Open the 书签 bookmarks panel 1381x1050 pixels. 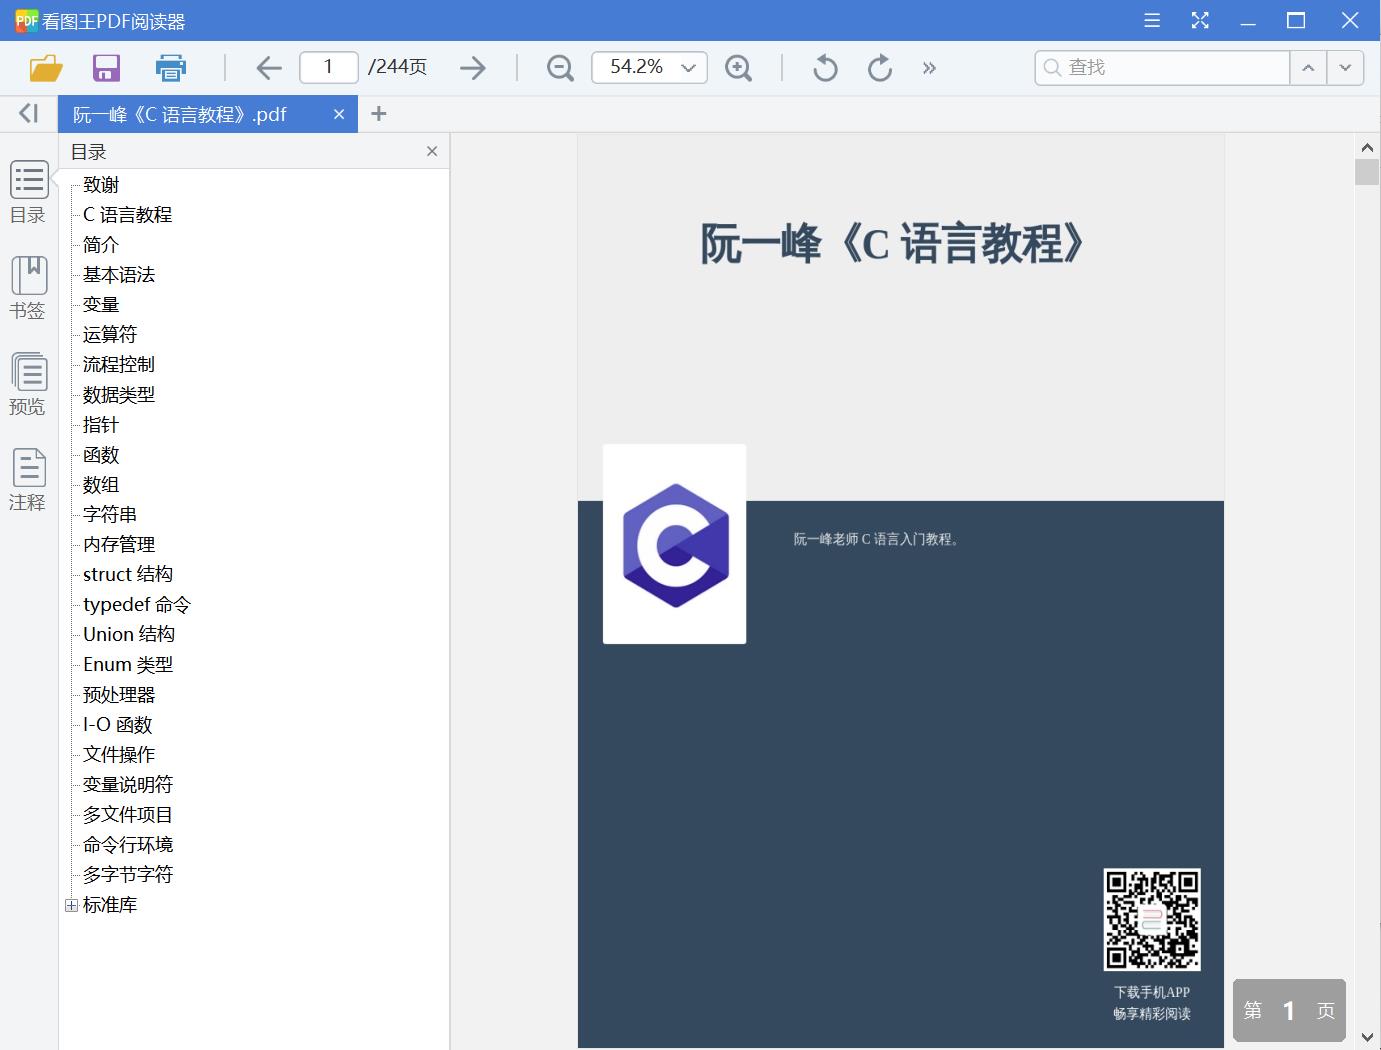click(x=28, y=287)
